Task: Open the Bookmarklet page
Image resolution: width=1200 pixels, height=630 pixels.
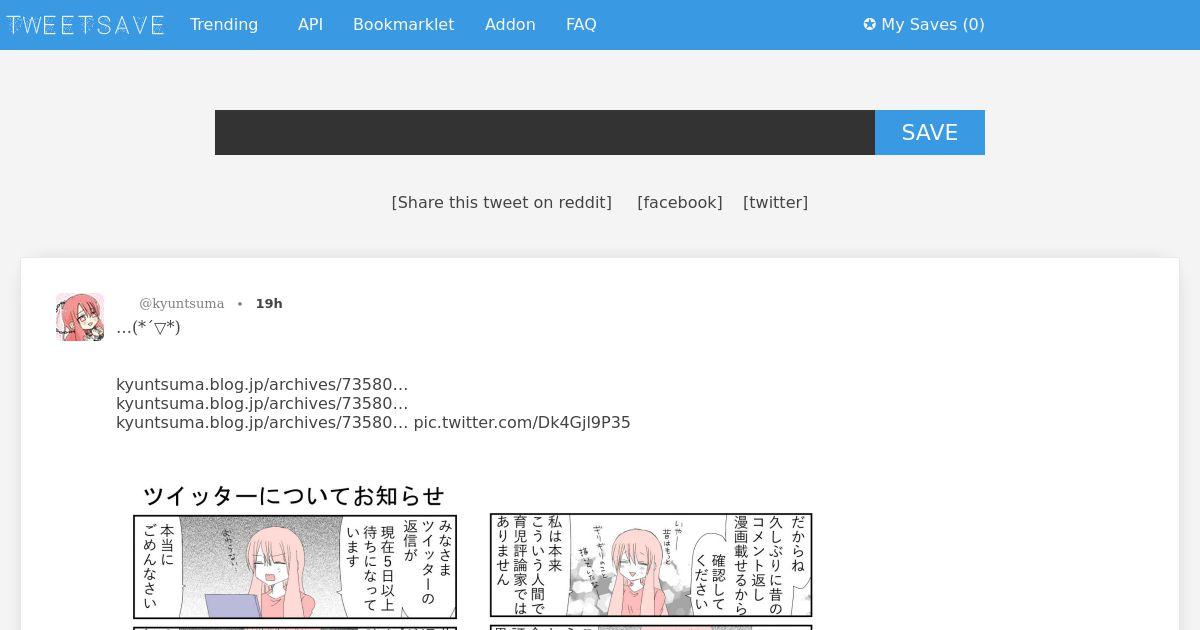Action: click(x=403, y=25)
